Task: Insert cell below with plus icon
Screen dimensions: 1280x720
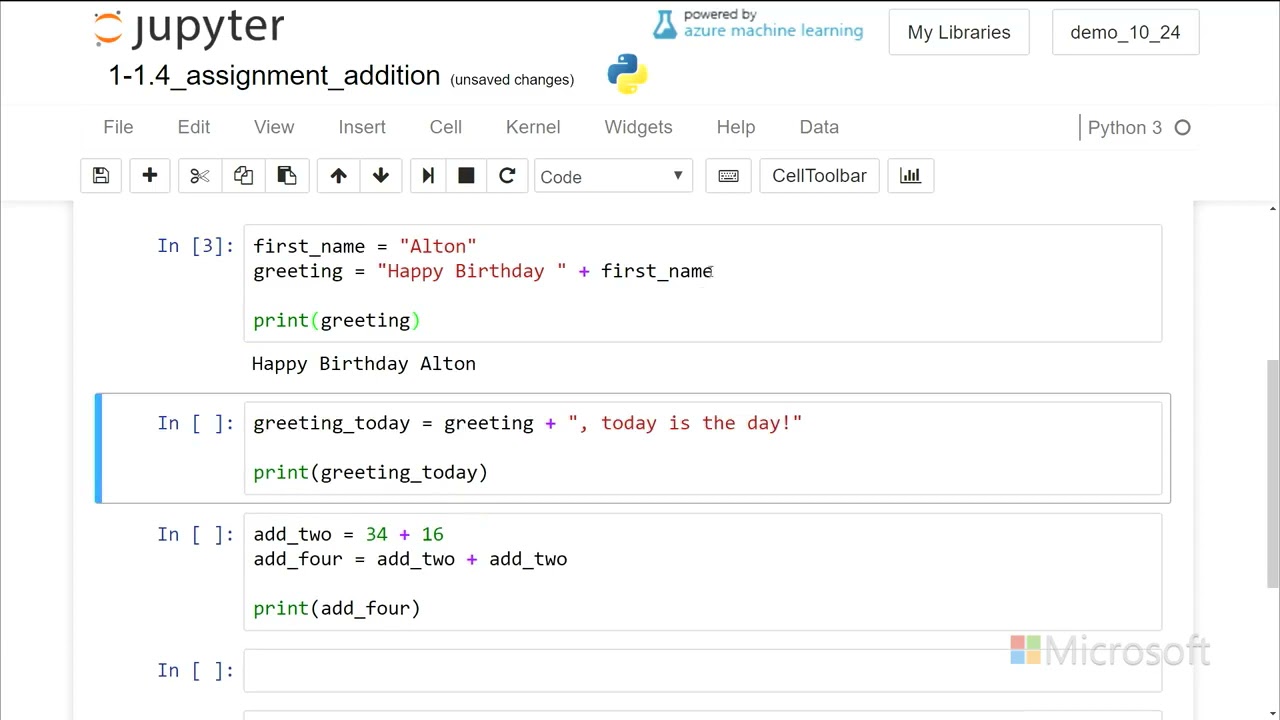Action: (x=150, y=176)
